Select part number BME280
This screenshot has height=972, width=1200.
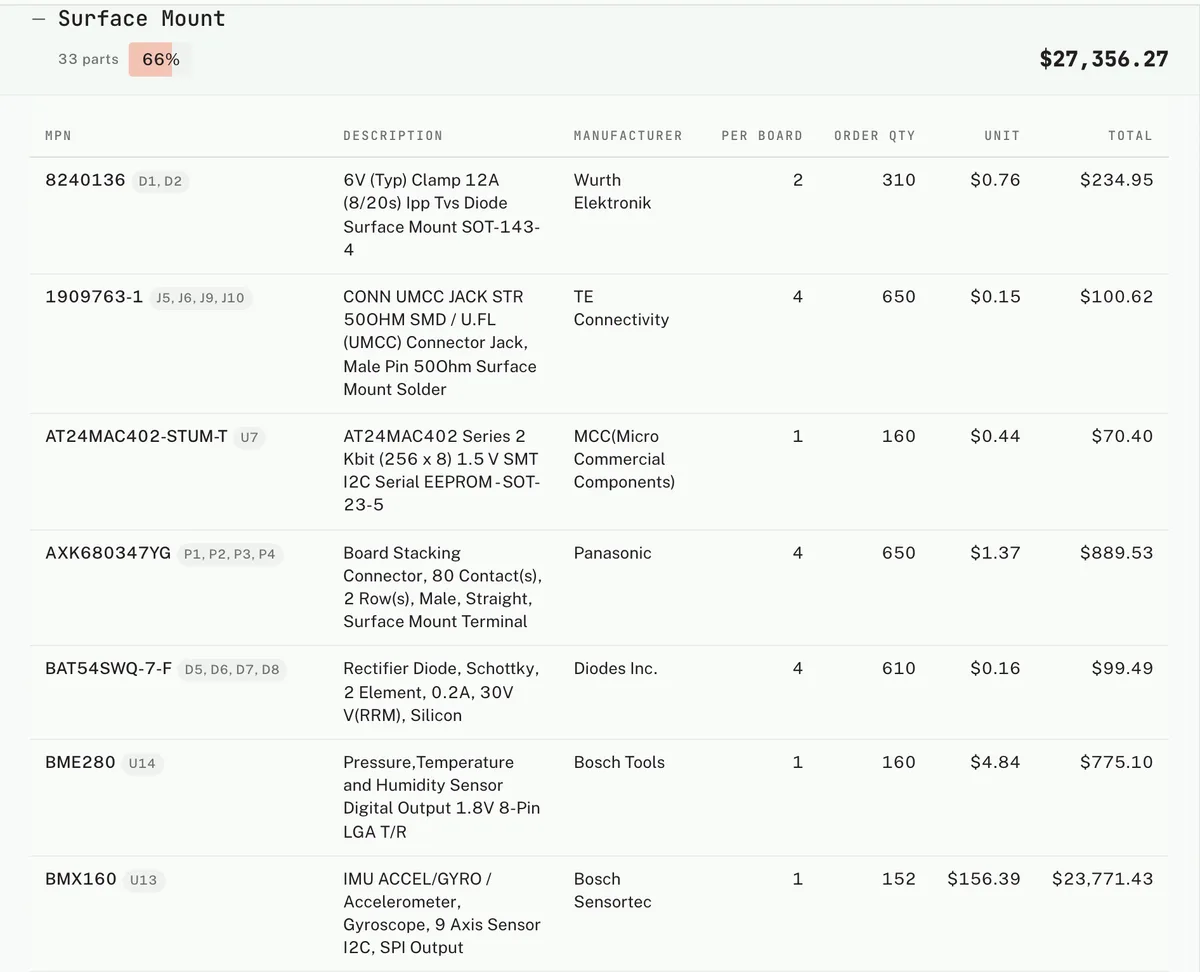pos(80,762)
